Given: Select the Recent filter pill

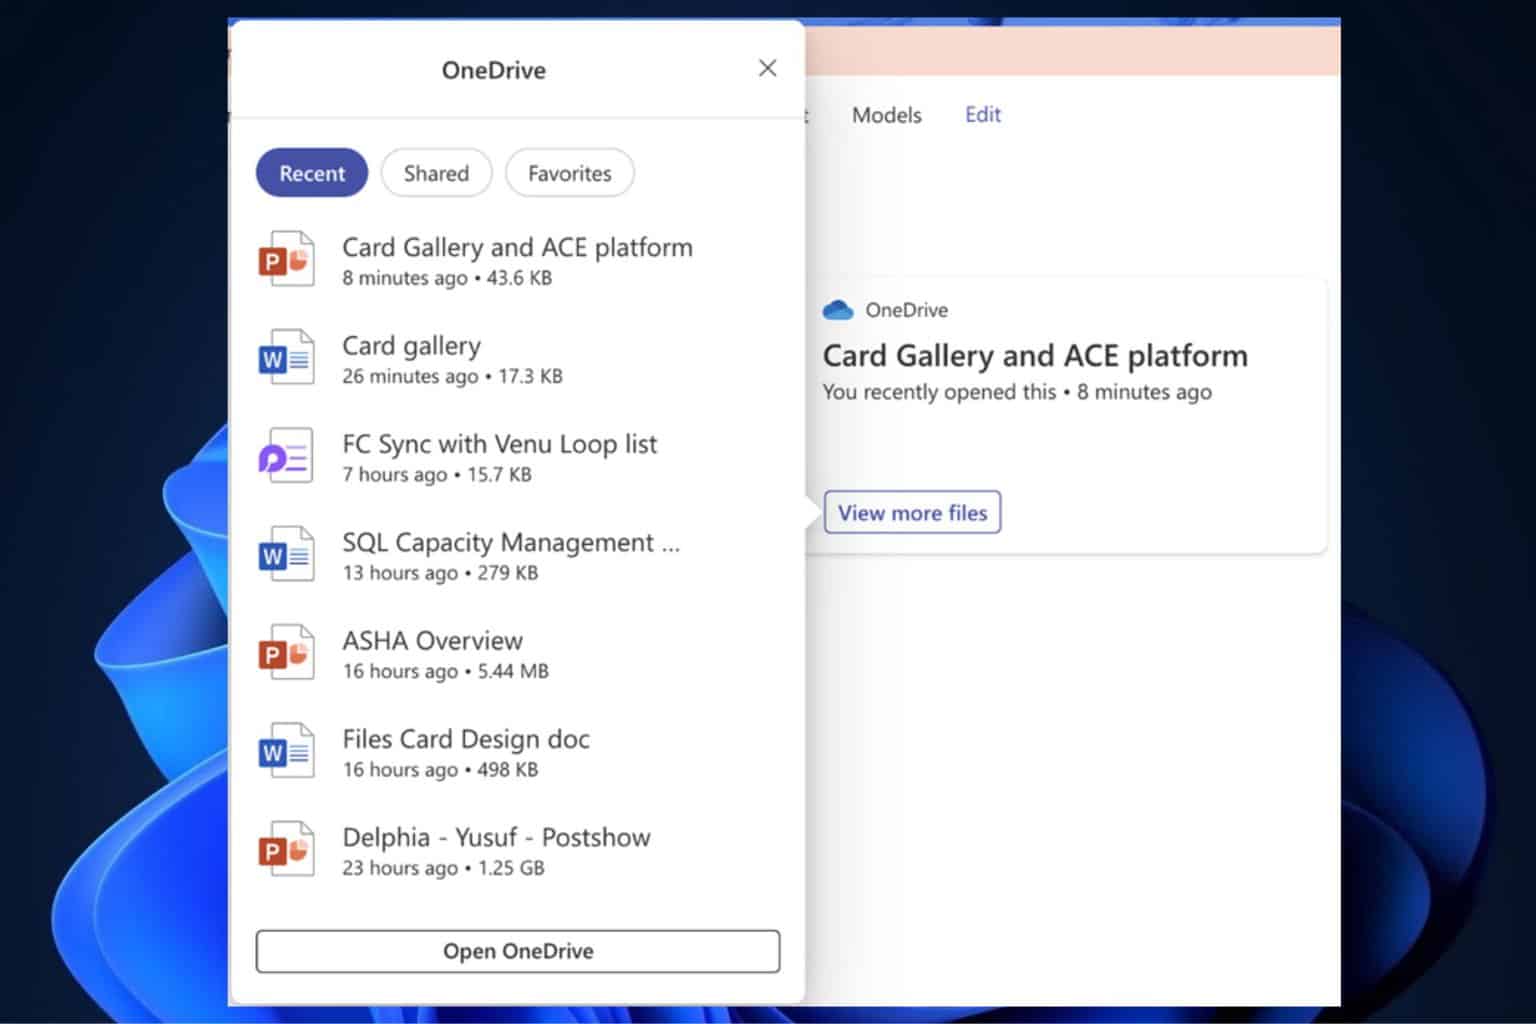Looking at the screenshot, I should click(x=312, y=173).
